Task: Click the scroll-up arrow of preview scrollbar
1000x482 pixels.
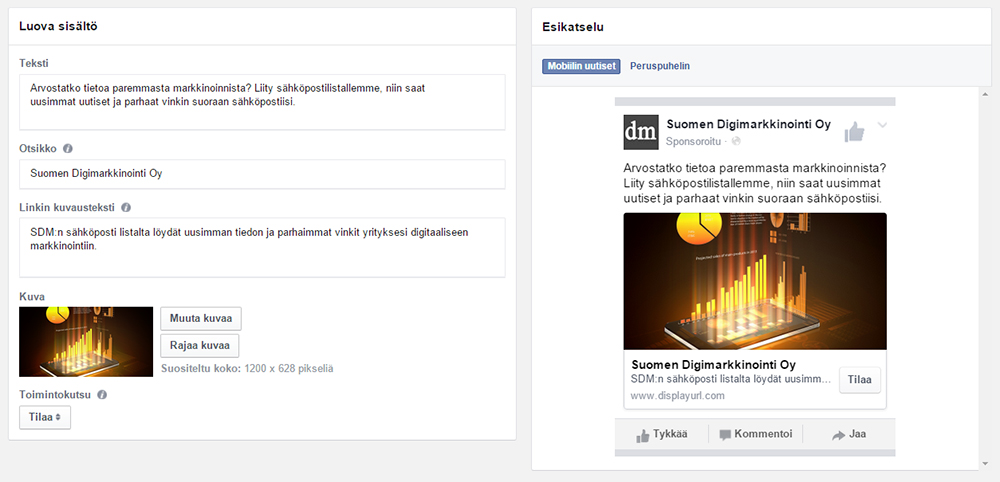Action: pyautogui.click(x=983, y=94)
